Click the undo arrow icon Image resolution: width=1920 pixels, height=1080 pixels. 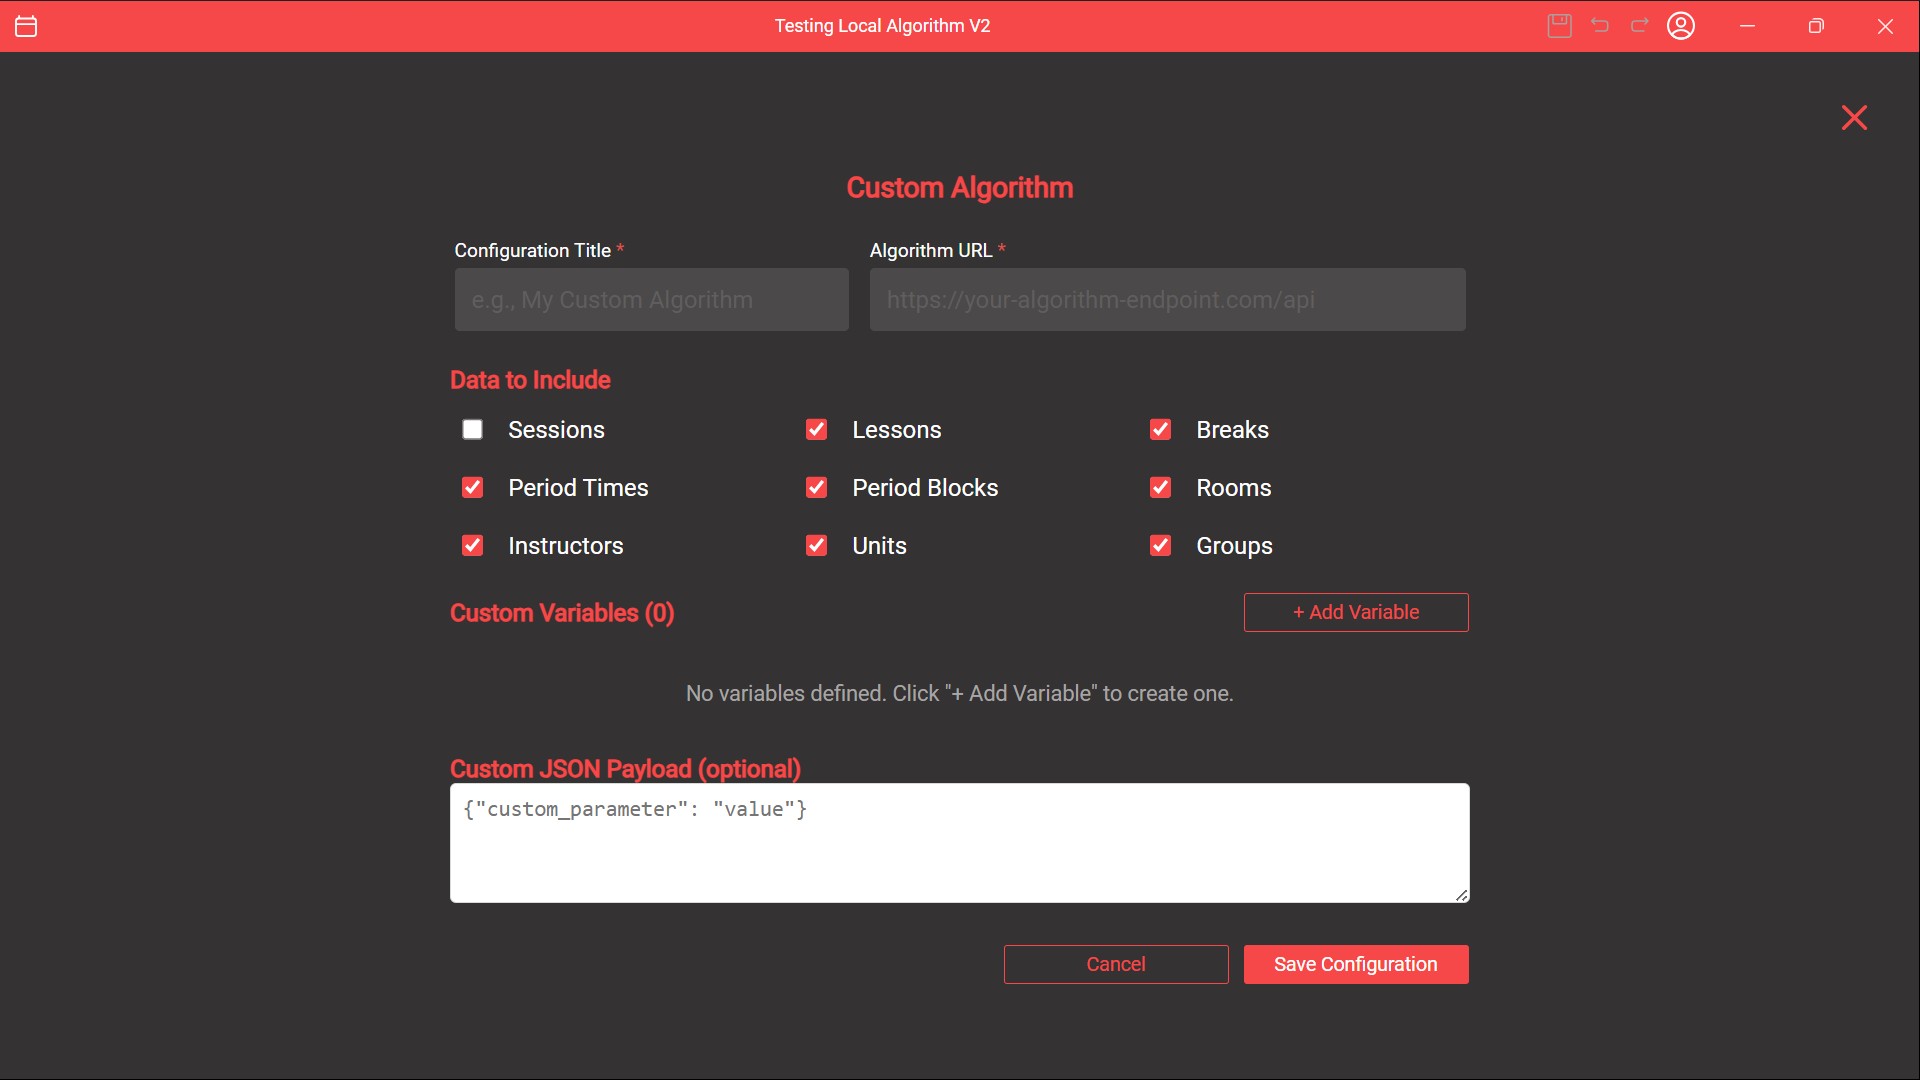click(x=1600, y=26)
